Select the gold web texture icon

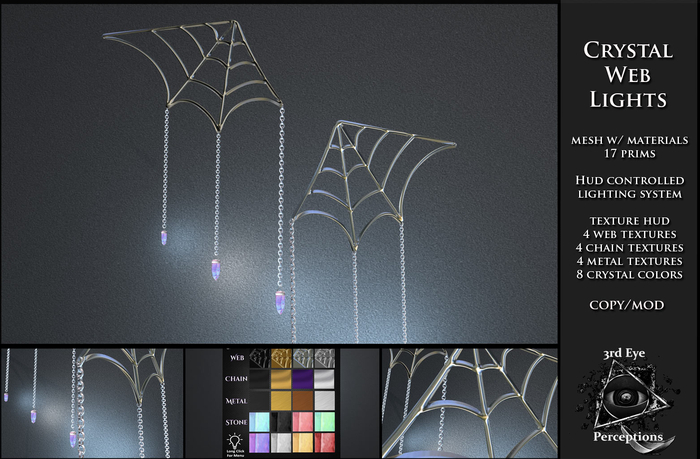[281, 358]
